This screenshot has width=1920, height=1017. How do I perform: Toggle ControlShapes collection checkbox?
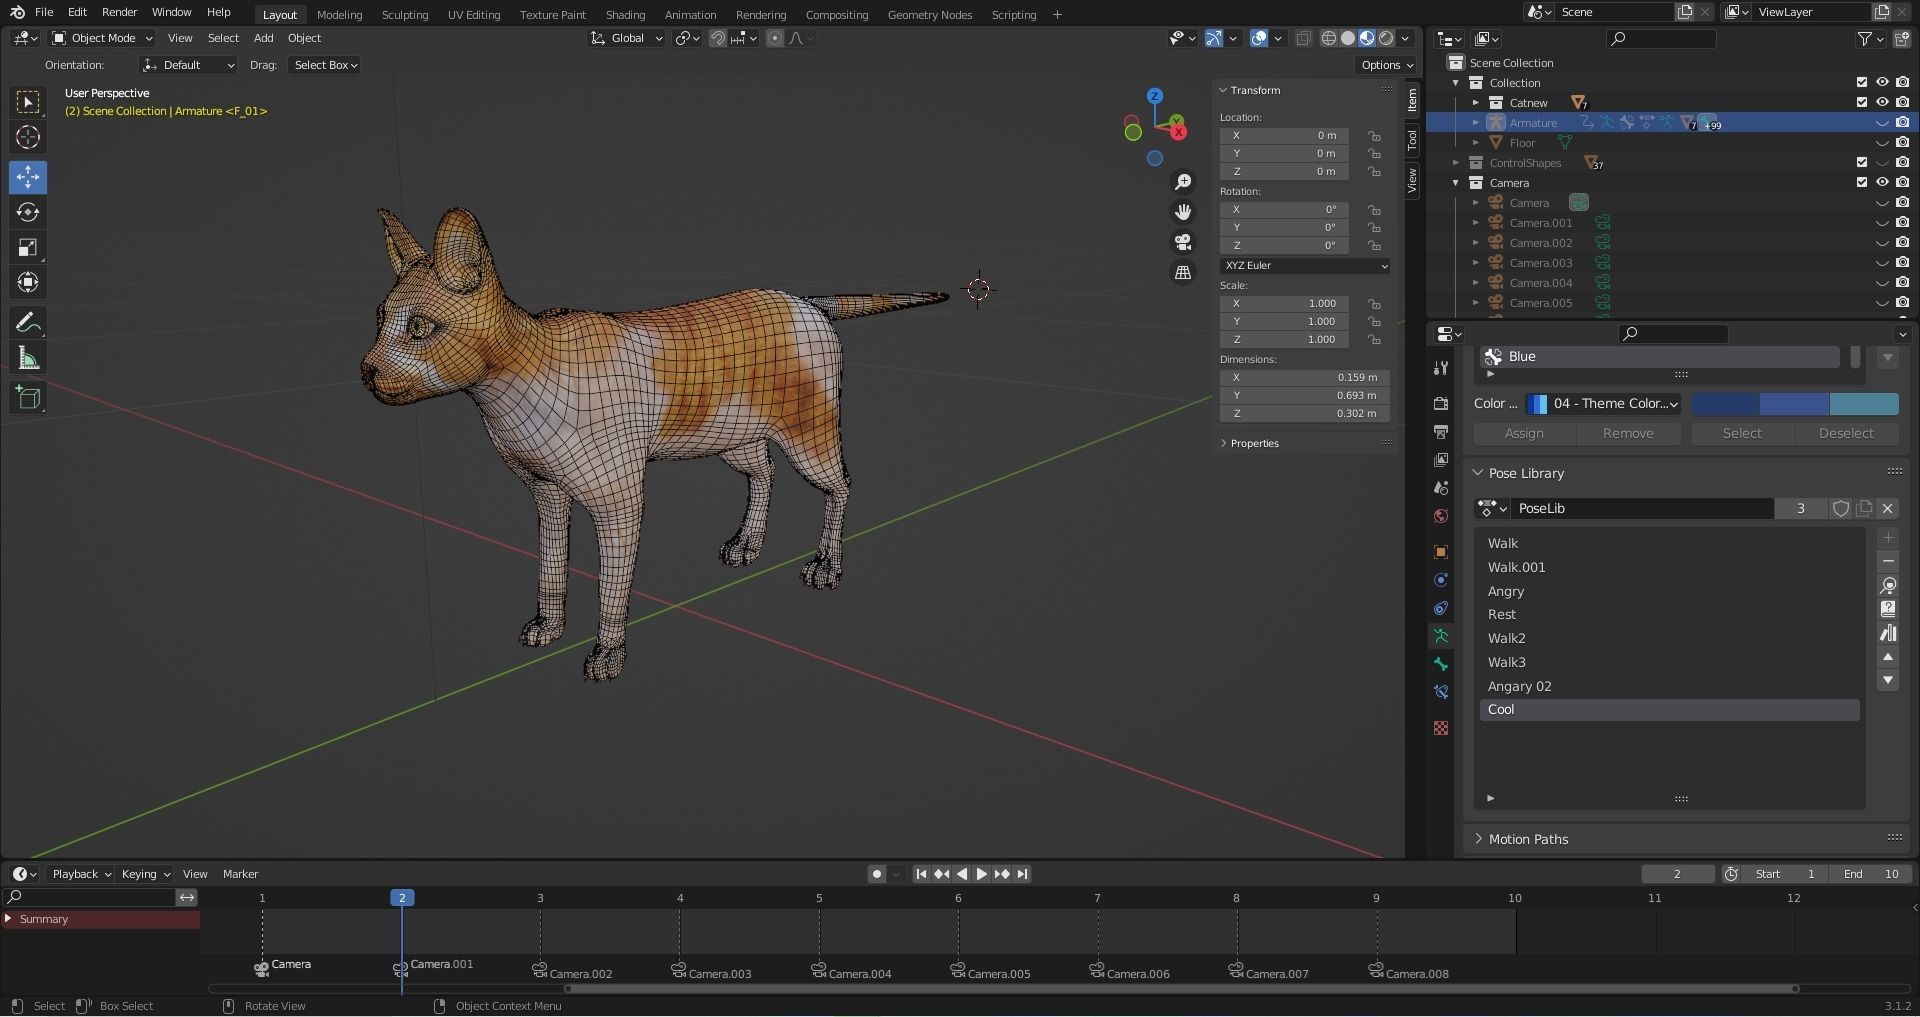pos(1862,162)
